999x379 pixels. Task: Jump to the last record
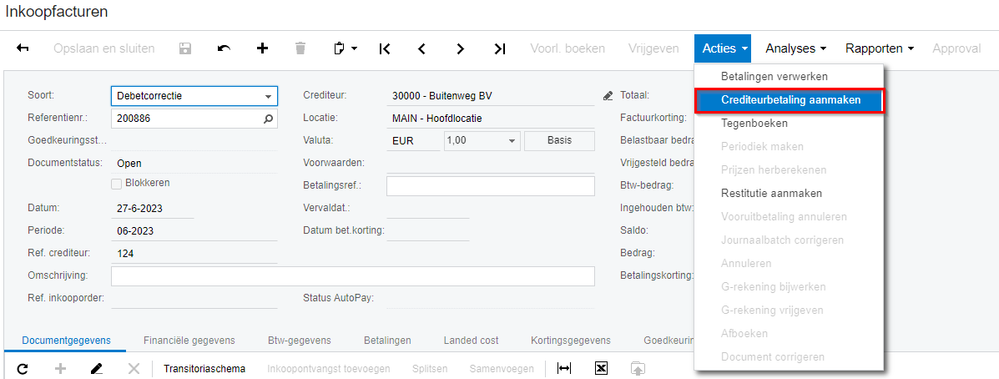(x=500, y=48)
